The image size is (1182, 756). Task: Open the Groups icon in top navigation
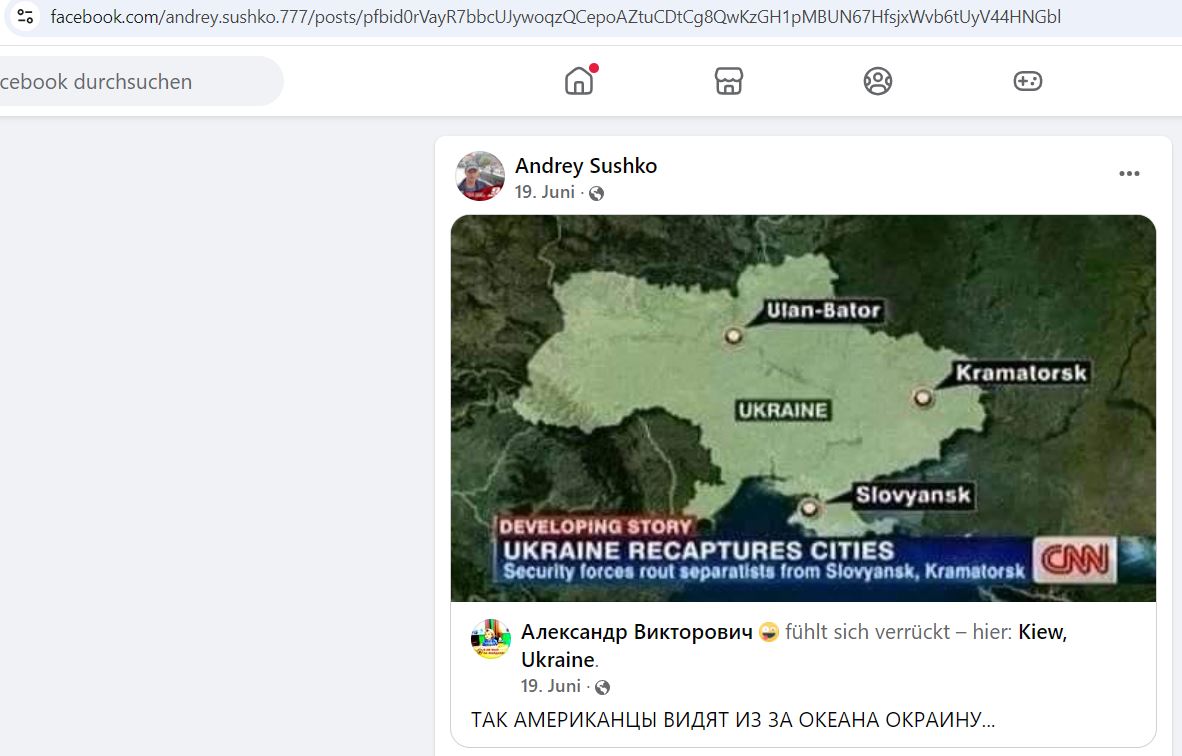click(x=877, y=81)
